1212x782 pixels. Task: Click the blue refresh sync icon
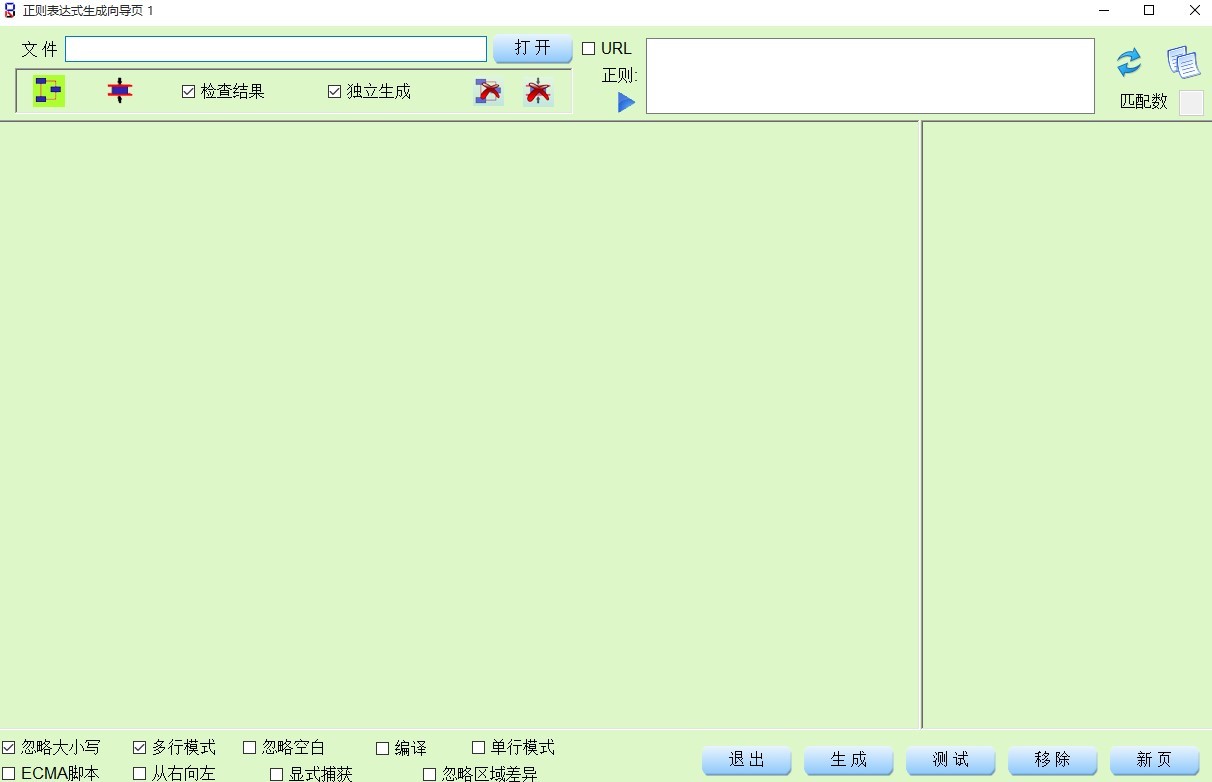coord(1129,62)
